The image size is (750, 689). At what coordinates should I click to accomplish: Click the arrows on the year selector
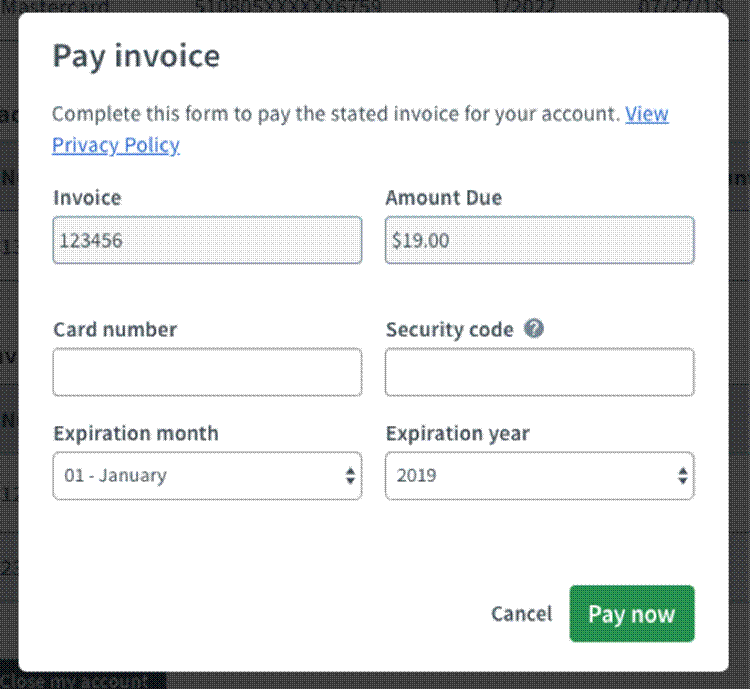click(683, 476)
